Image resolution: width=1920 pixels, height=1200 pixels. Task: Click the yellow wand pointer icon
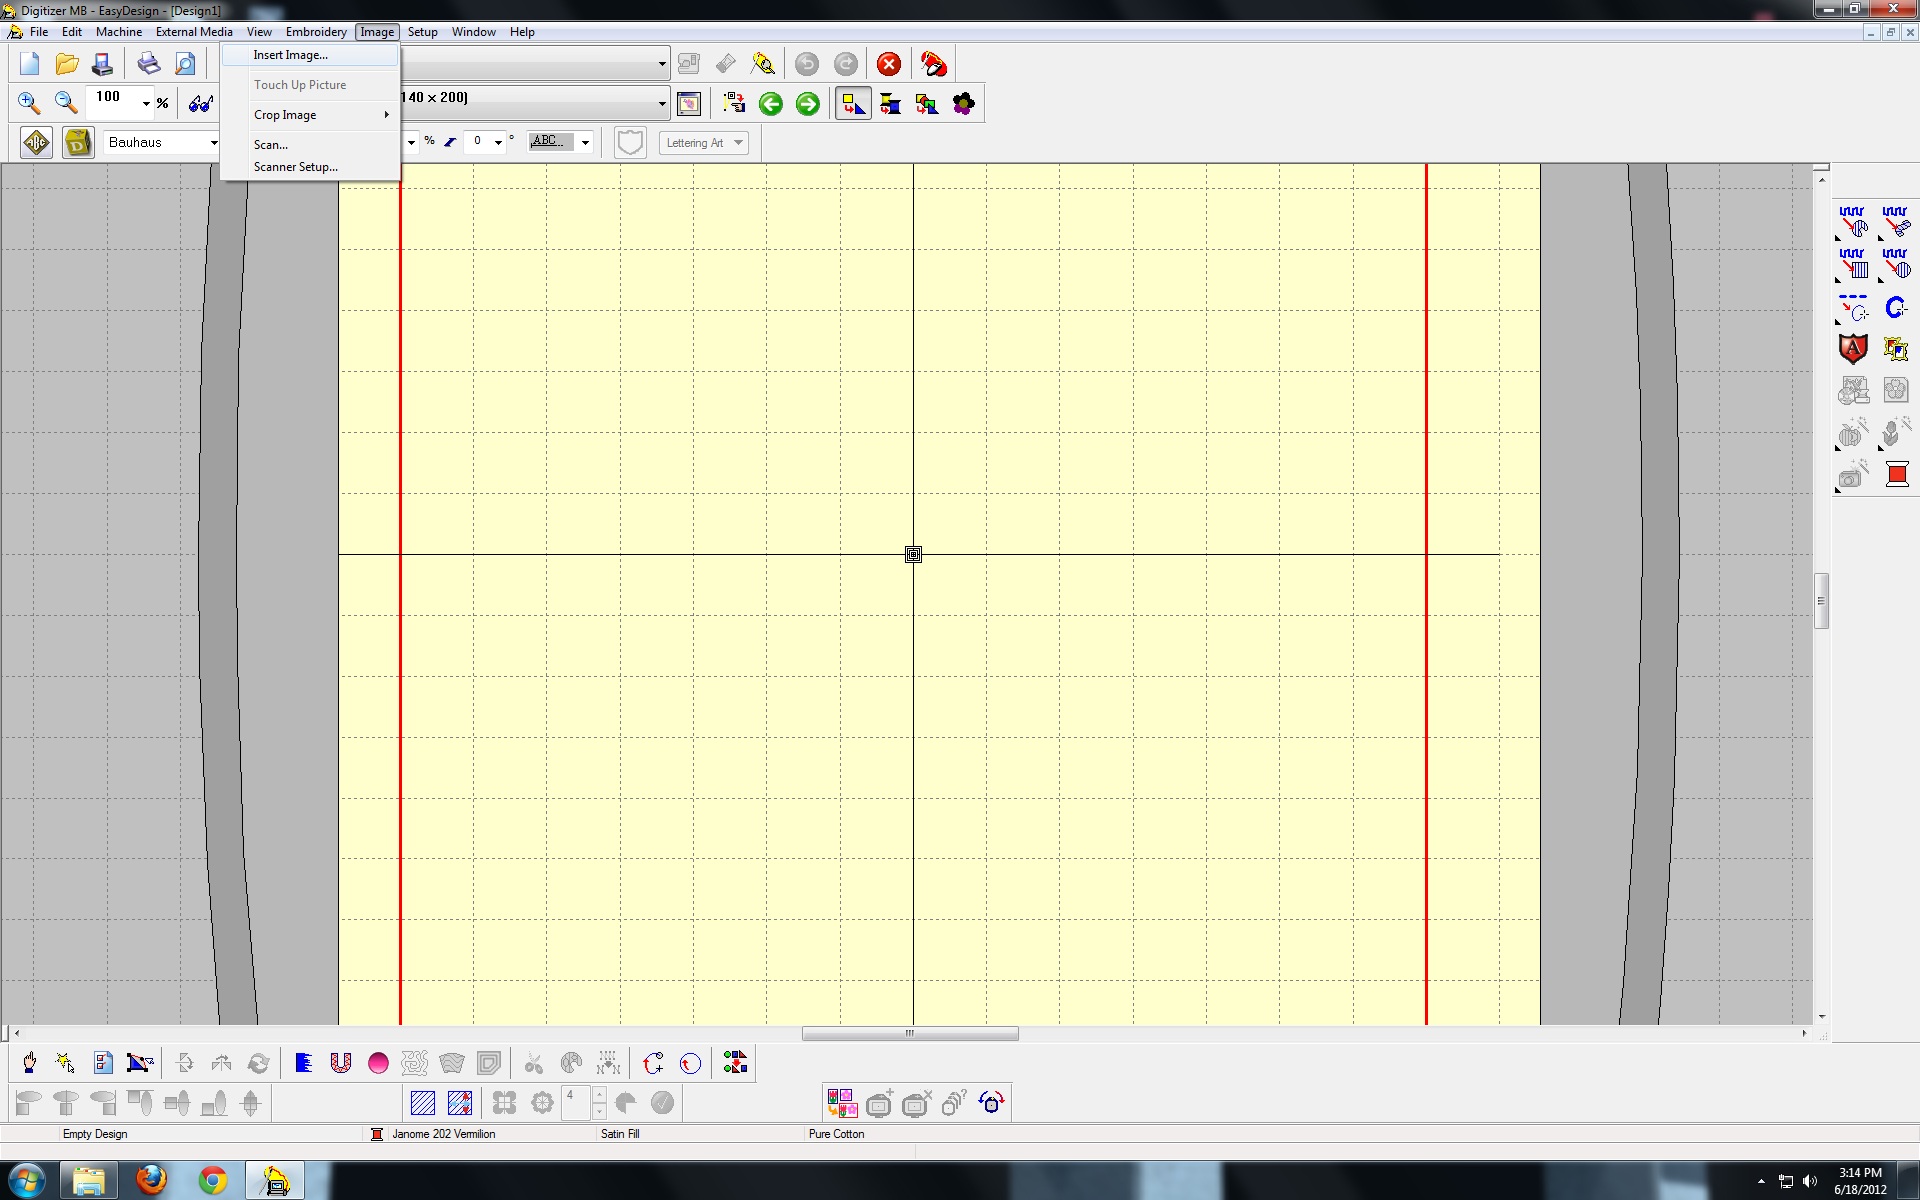point(66,1063)
